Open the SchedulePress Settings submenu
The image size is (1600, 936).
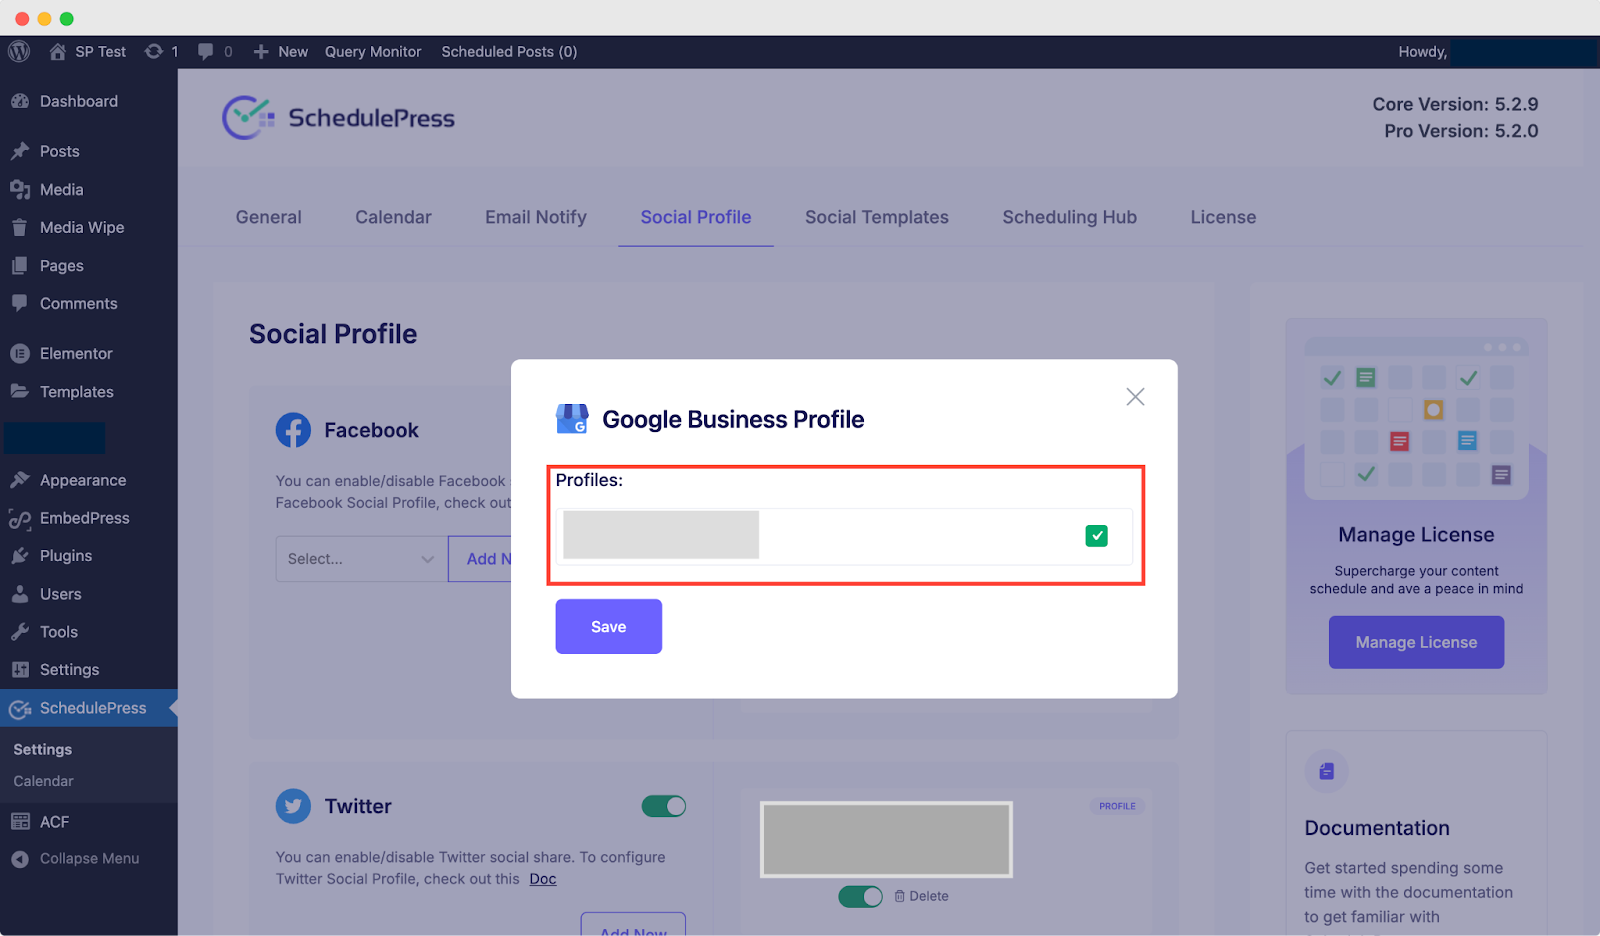(43, 749)
